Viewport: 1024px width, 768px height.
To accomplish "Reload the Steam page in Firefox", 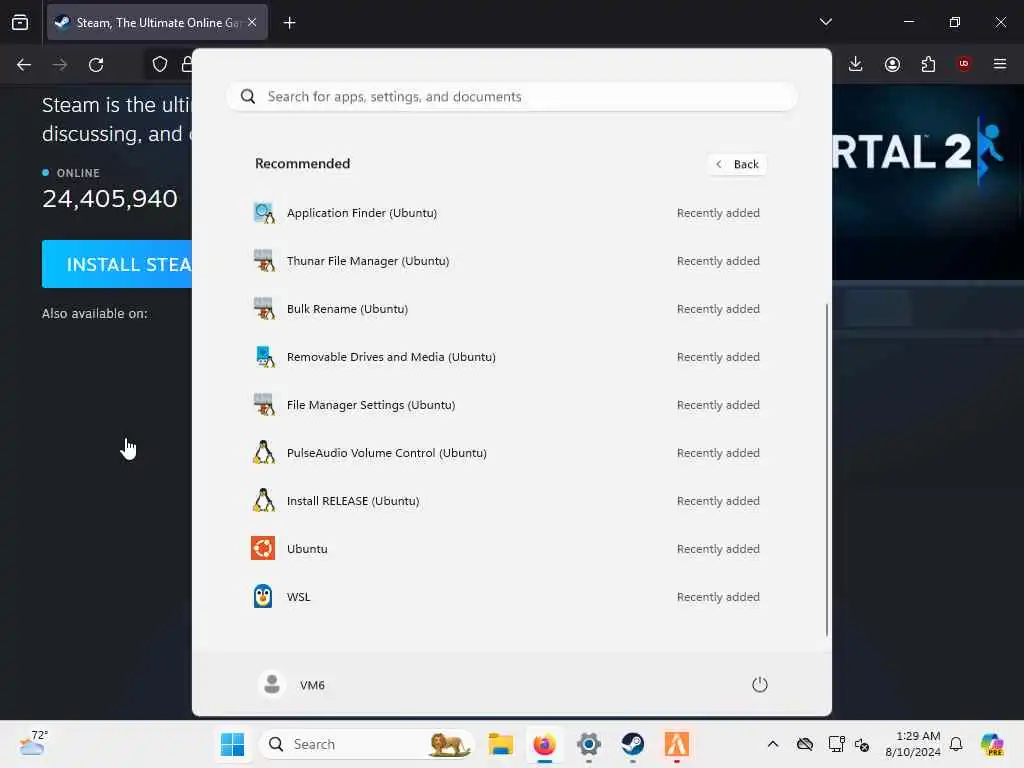I will tap(96, 65).
